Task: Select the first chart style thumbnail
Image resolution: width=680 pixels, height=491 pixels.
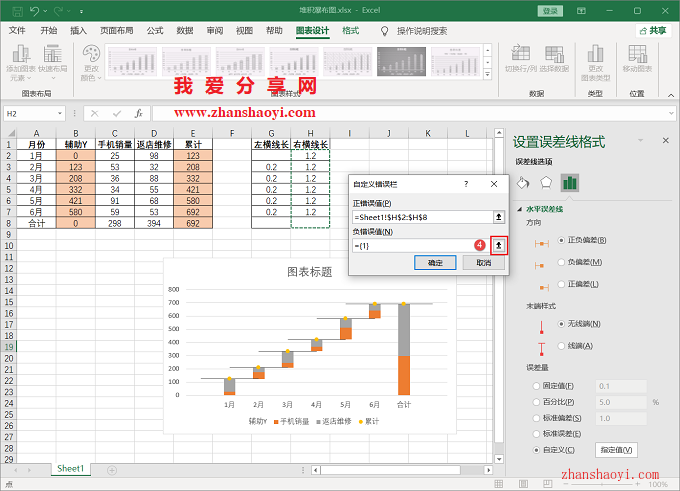Action: click(132, 62)
